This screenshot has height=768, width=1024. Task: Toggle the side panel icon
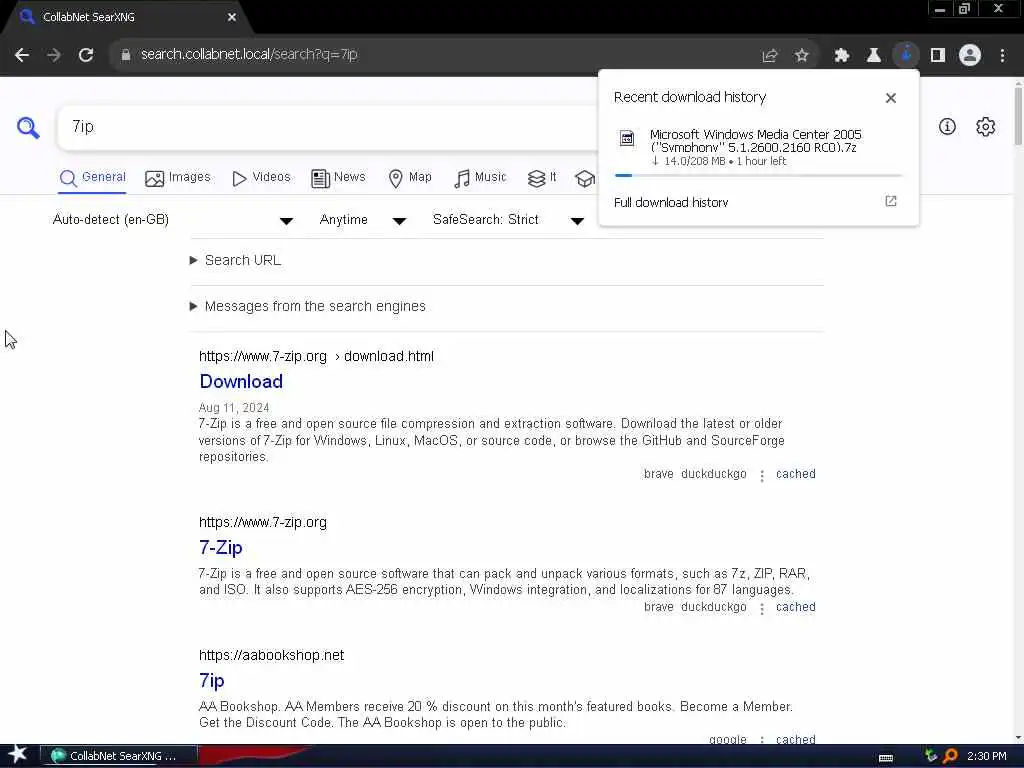938,56
